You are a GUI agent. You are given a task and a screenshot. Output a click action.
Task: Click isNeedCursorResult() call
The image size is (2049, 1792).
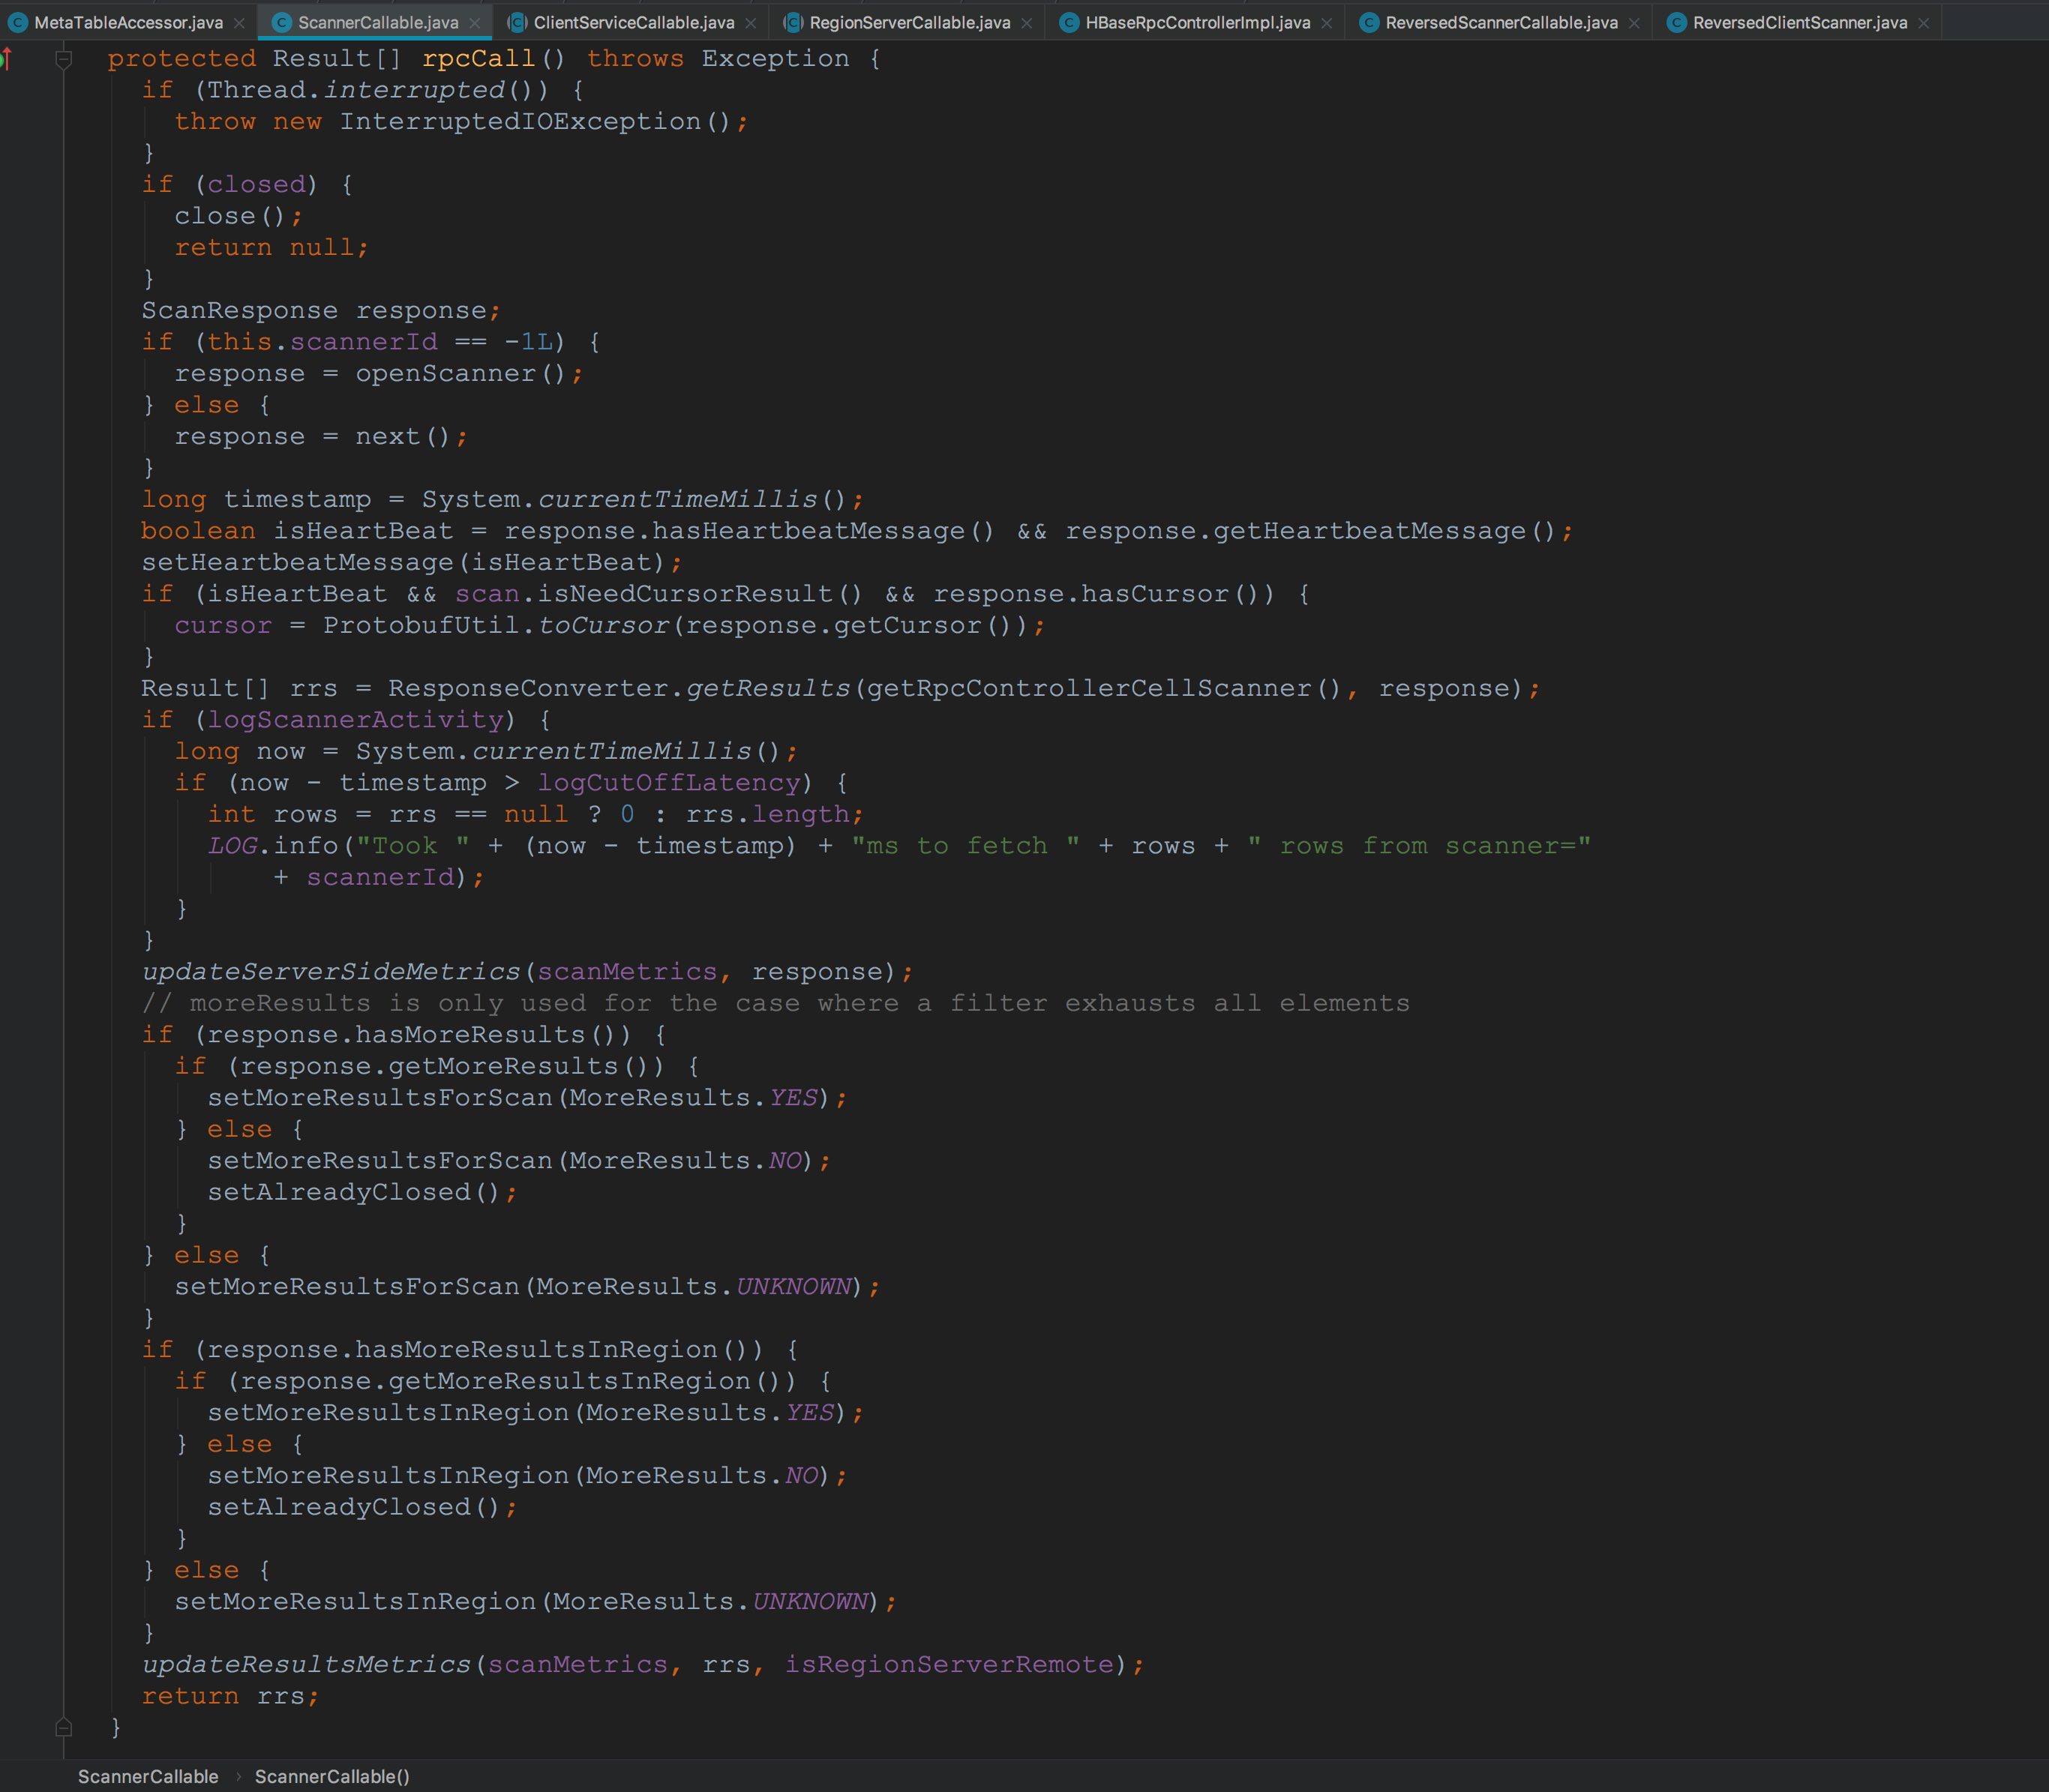click(700, 594)
